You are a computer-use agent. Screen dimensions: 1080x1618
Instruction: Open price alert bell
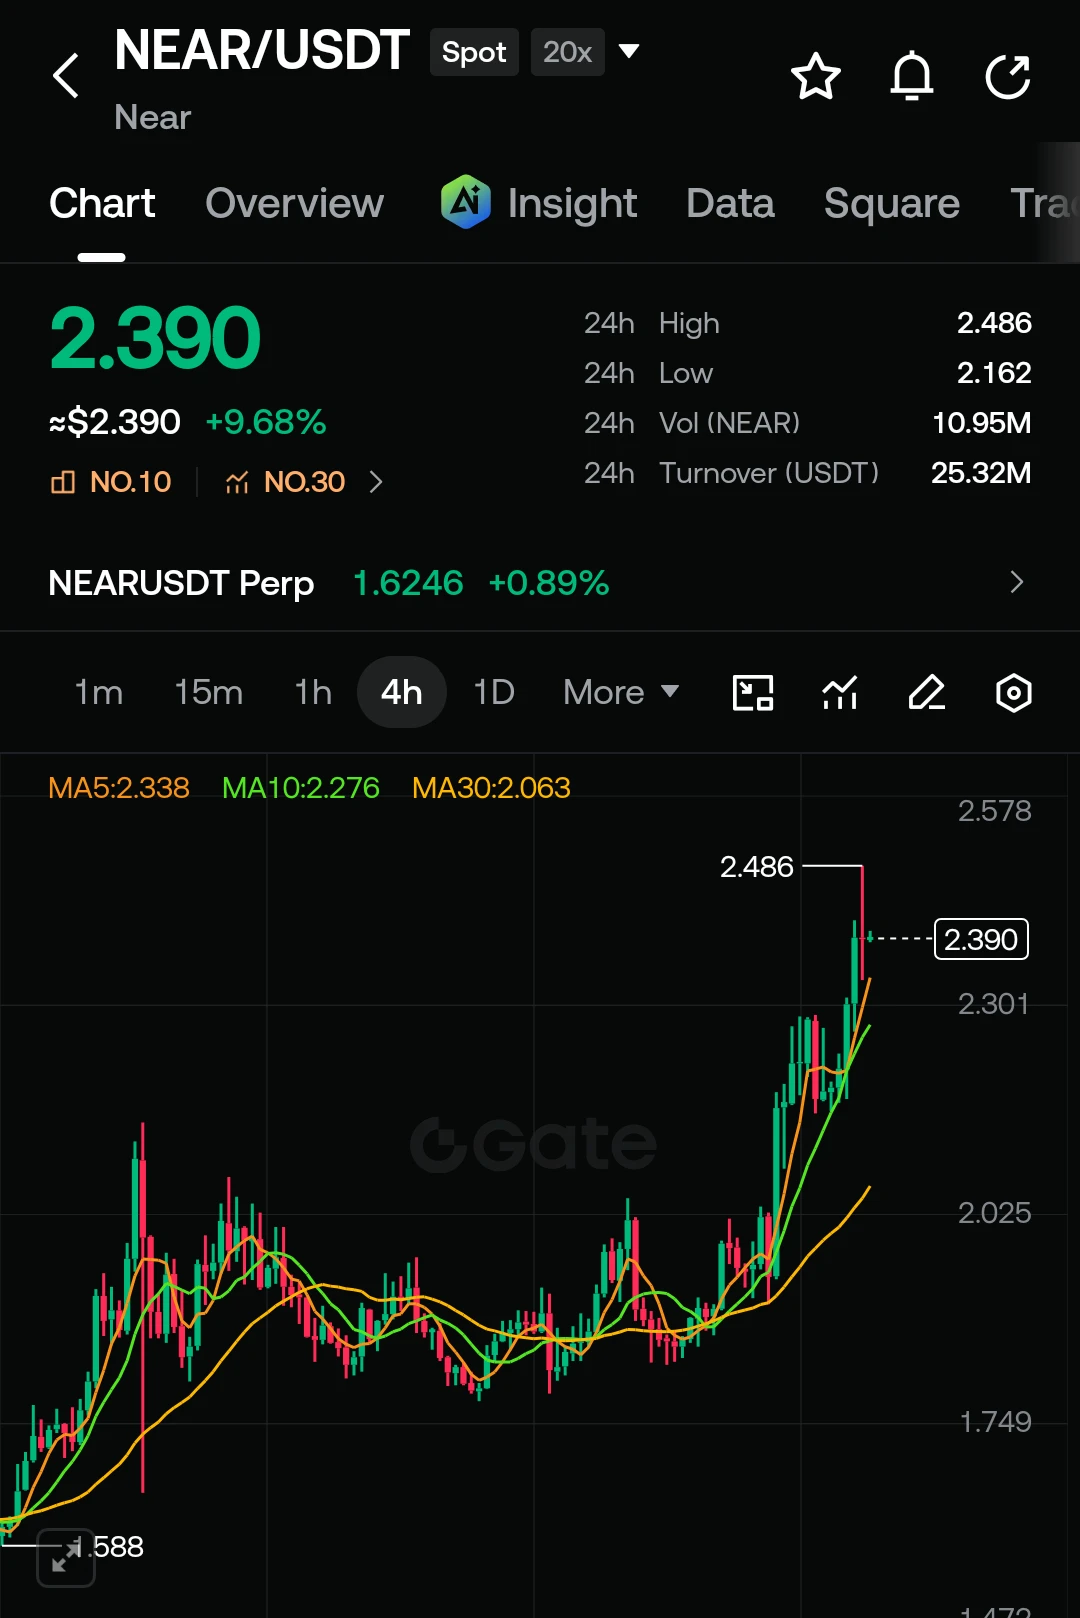pos(912,76)
